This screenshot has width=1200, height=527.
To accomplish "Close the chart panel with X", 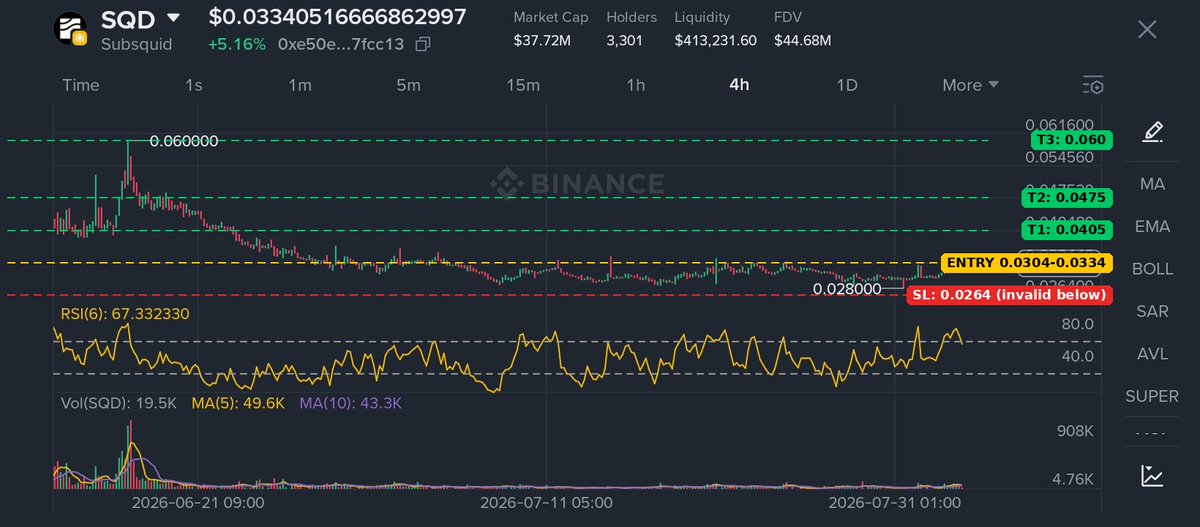I will [x=1147, y=29].
